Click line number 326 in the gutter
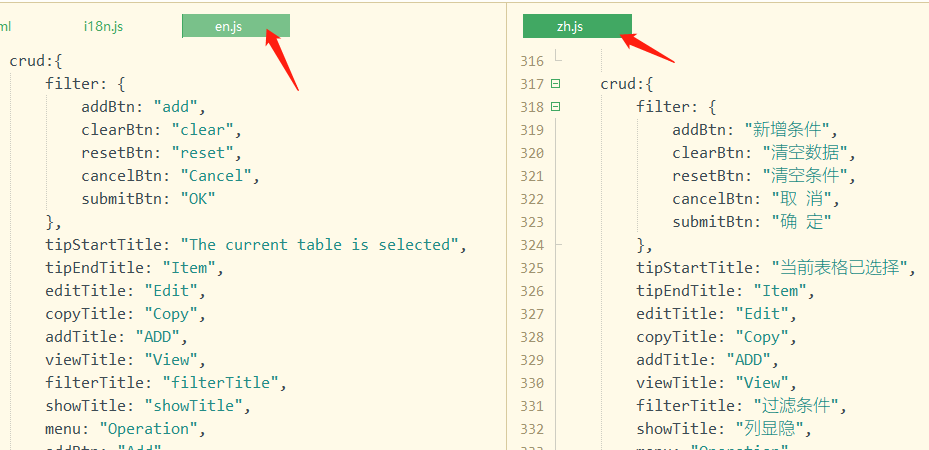This screenshot has height=450, width=929. (x=532, y=291)
